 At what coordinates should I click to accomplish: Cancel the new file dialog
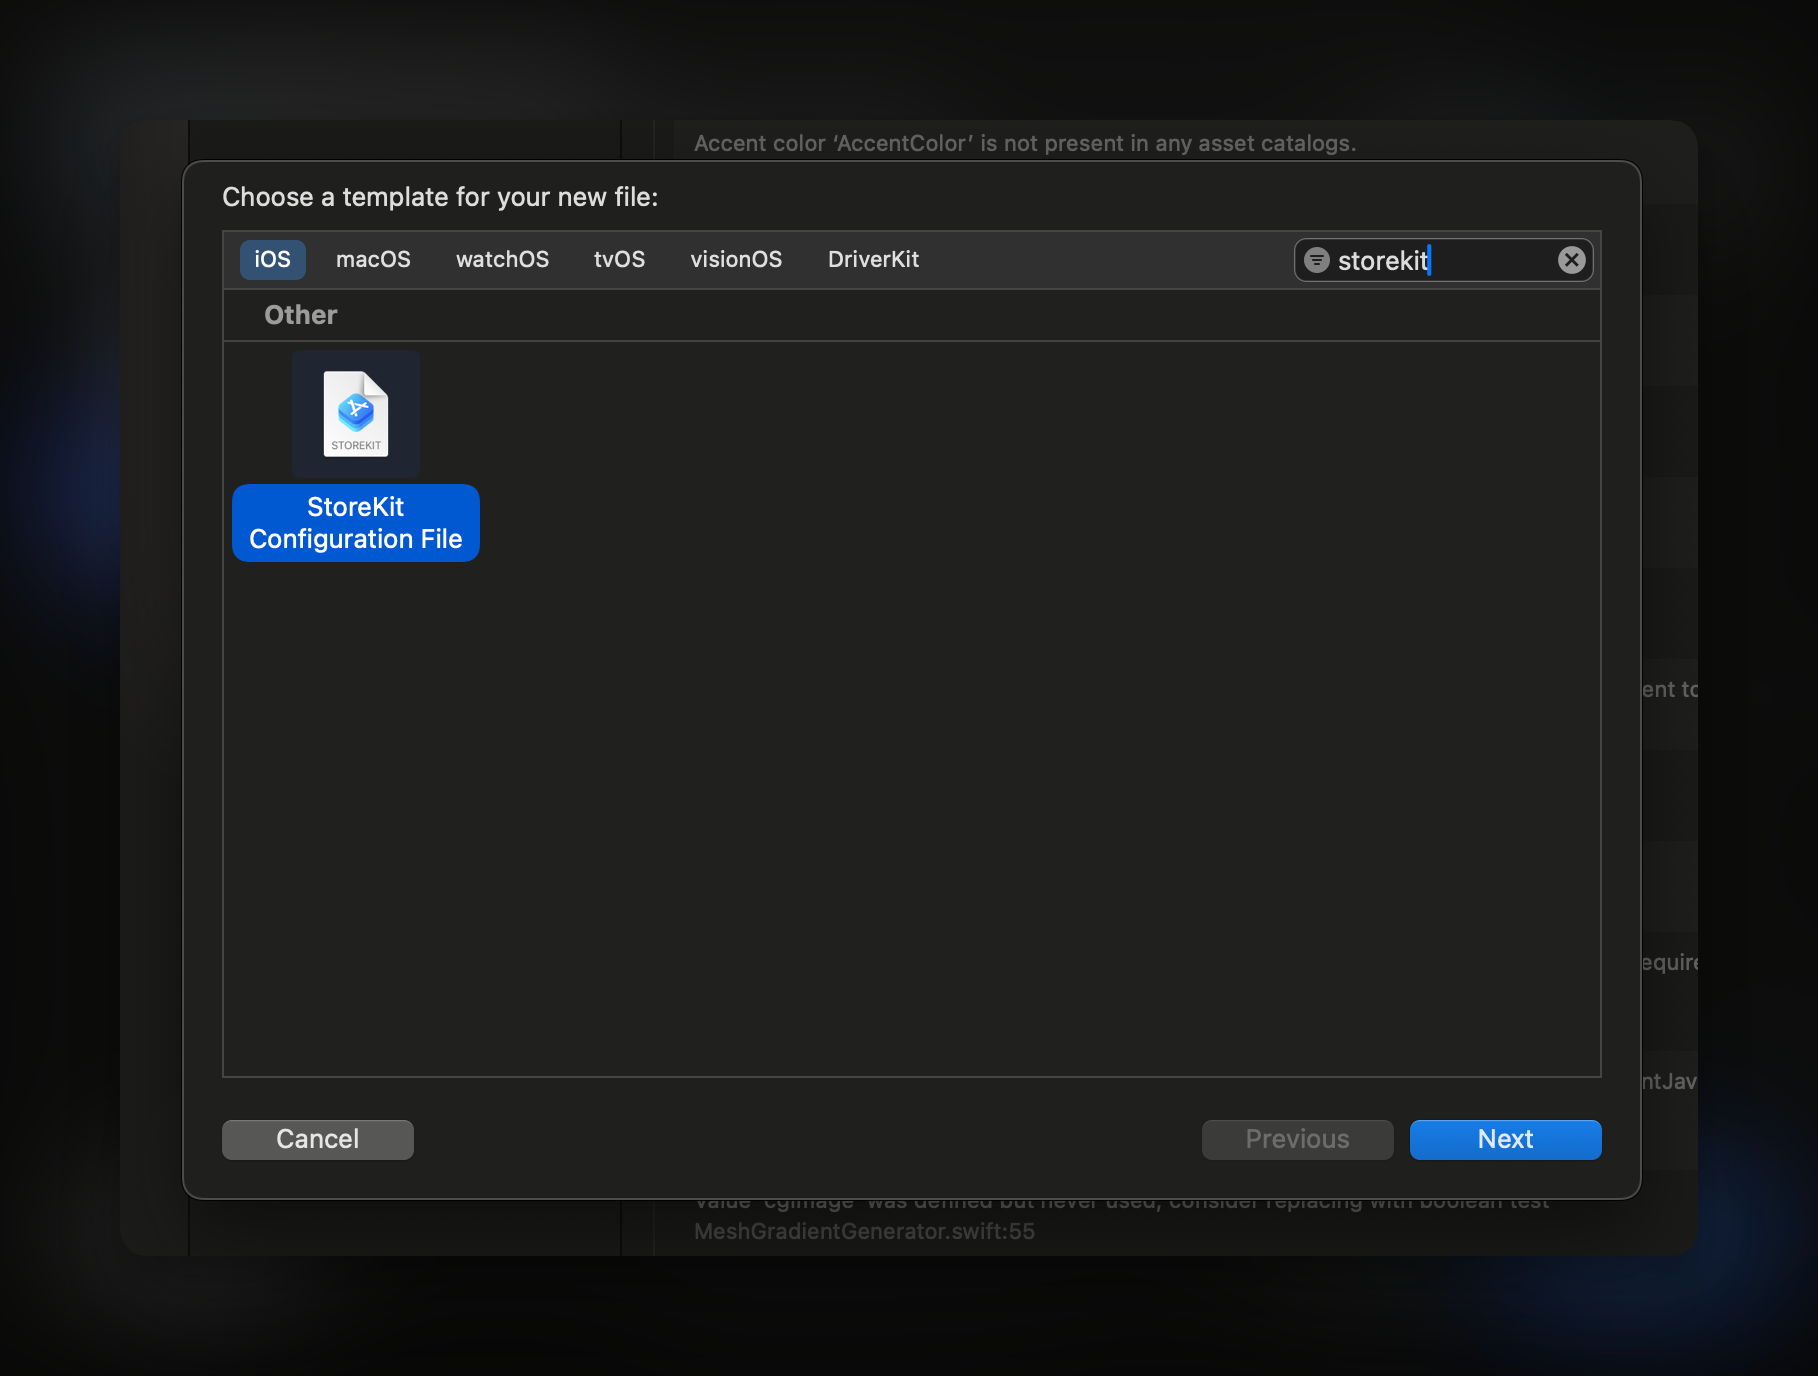pyautogui.click(x=317, y=1139)
